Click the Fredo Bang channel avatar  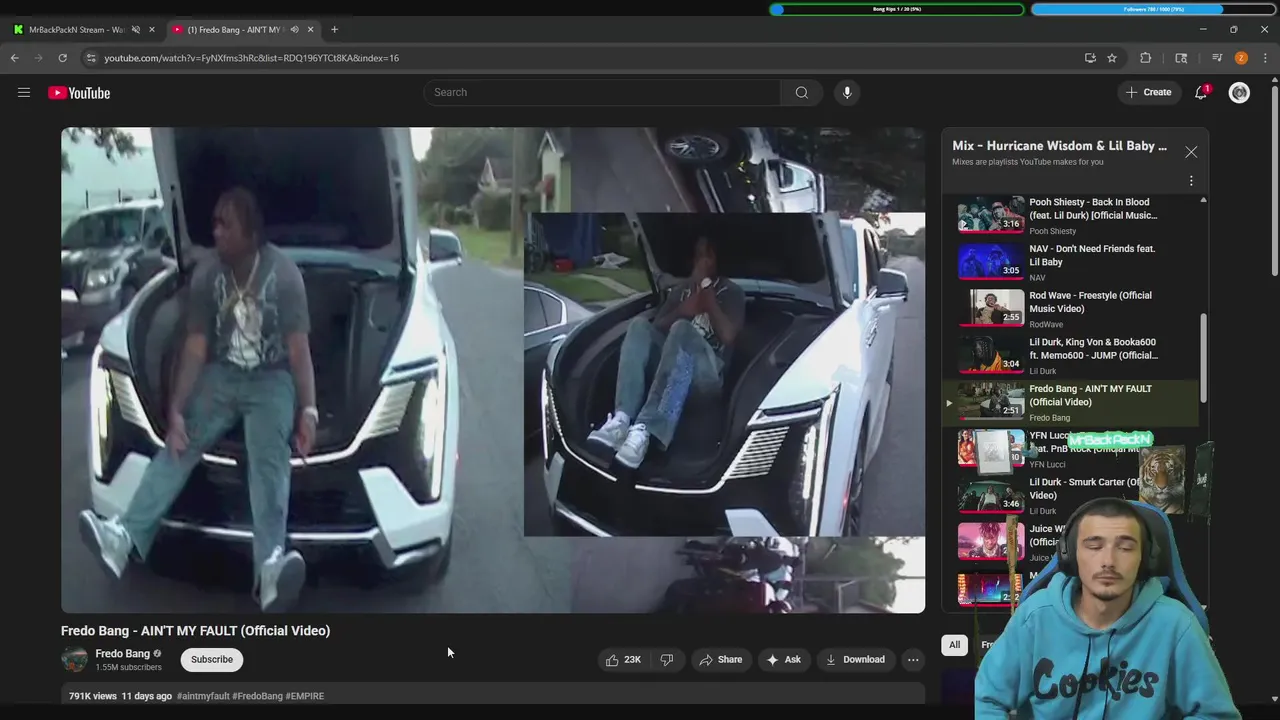tap(75, 660)
